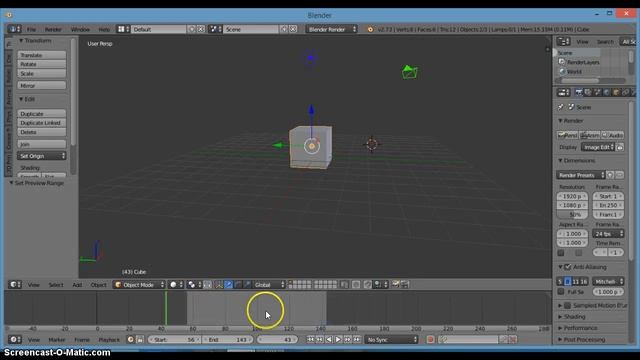Open the Render properties tab
Screen dimensions: 640x360
578,93
